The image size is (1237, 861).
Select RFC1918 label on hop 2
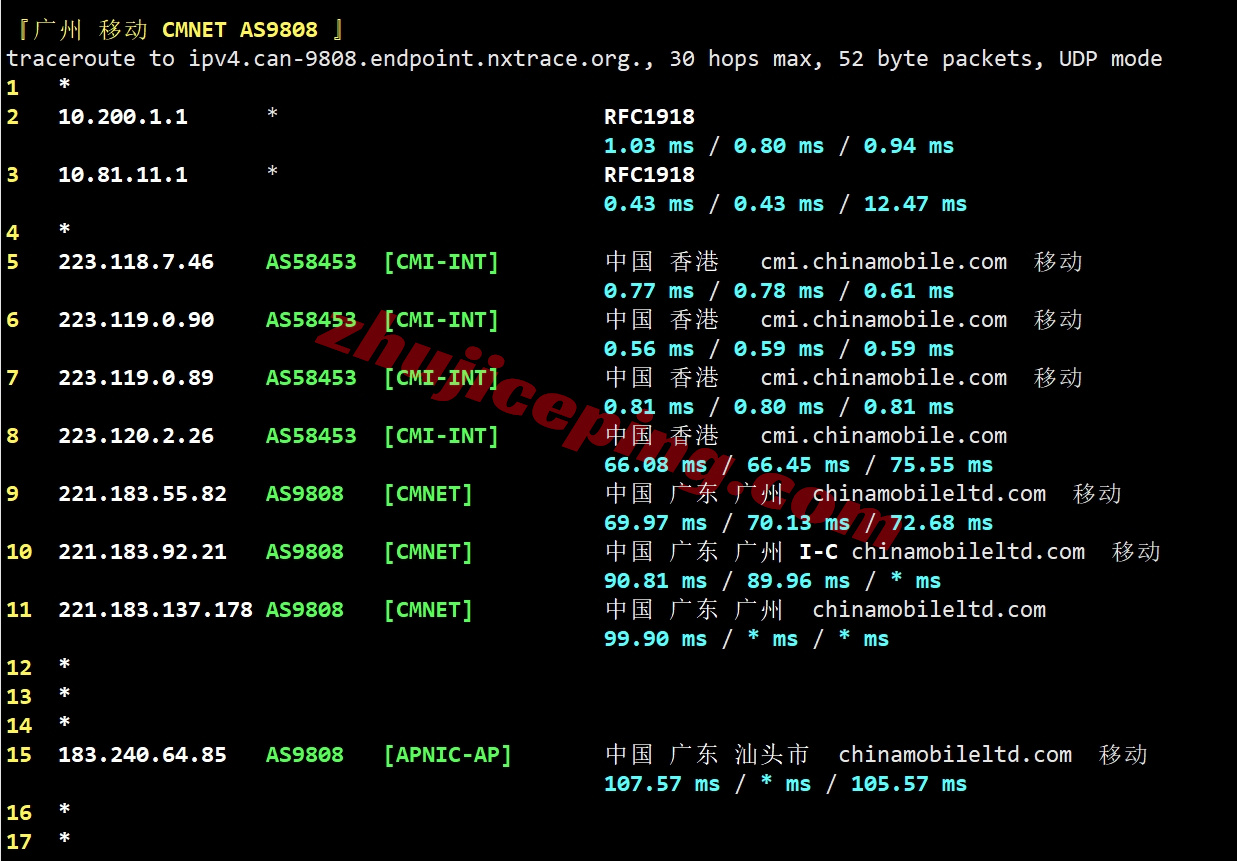(x=649, y=117)
